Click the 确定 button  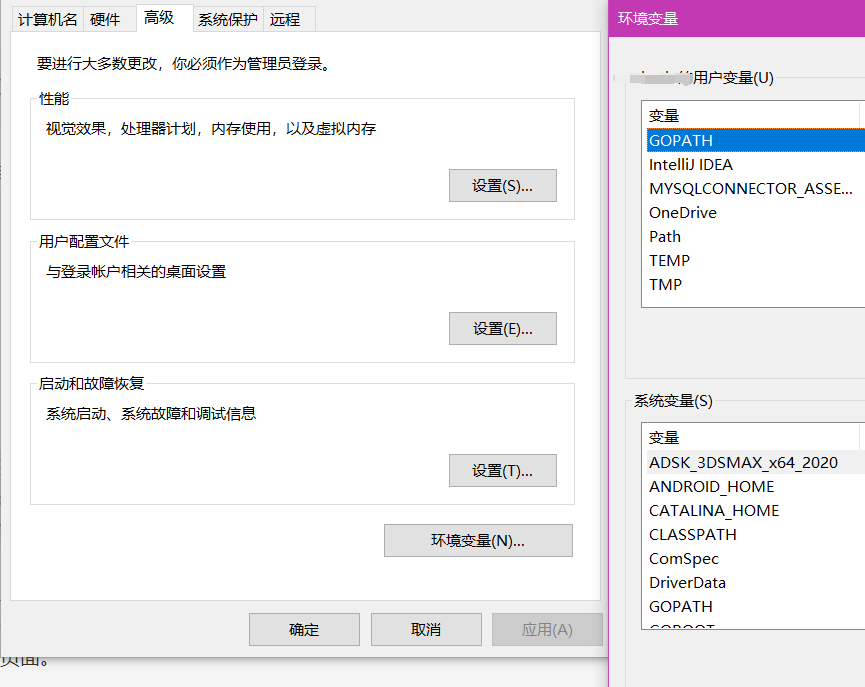[304, 629]
